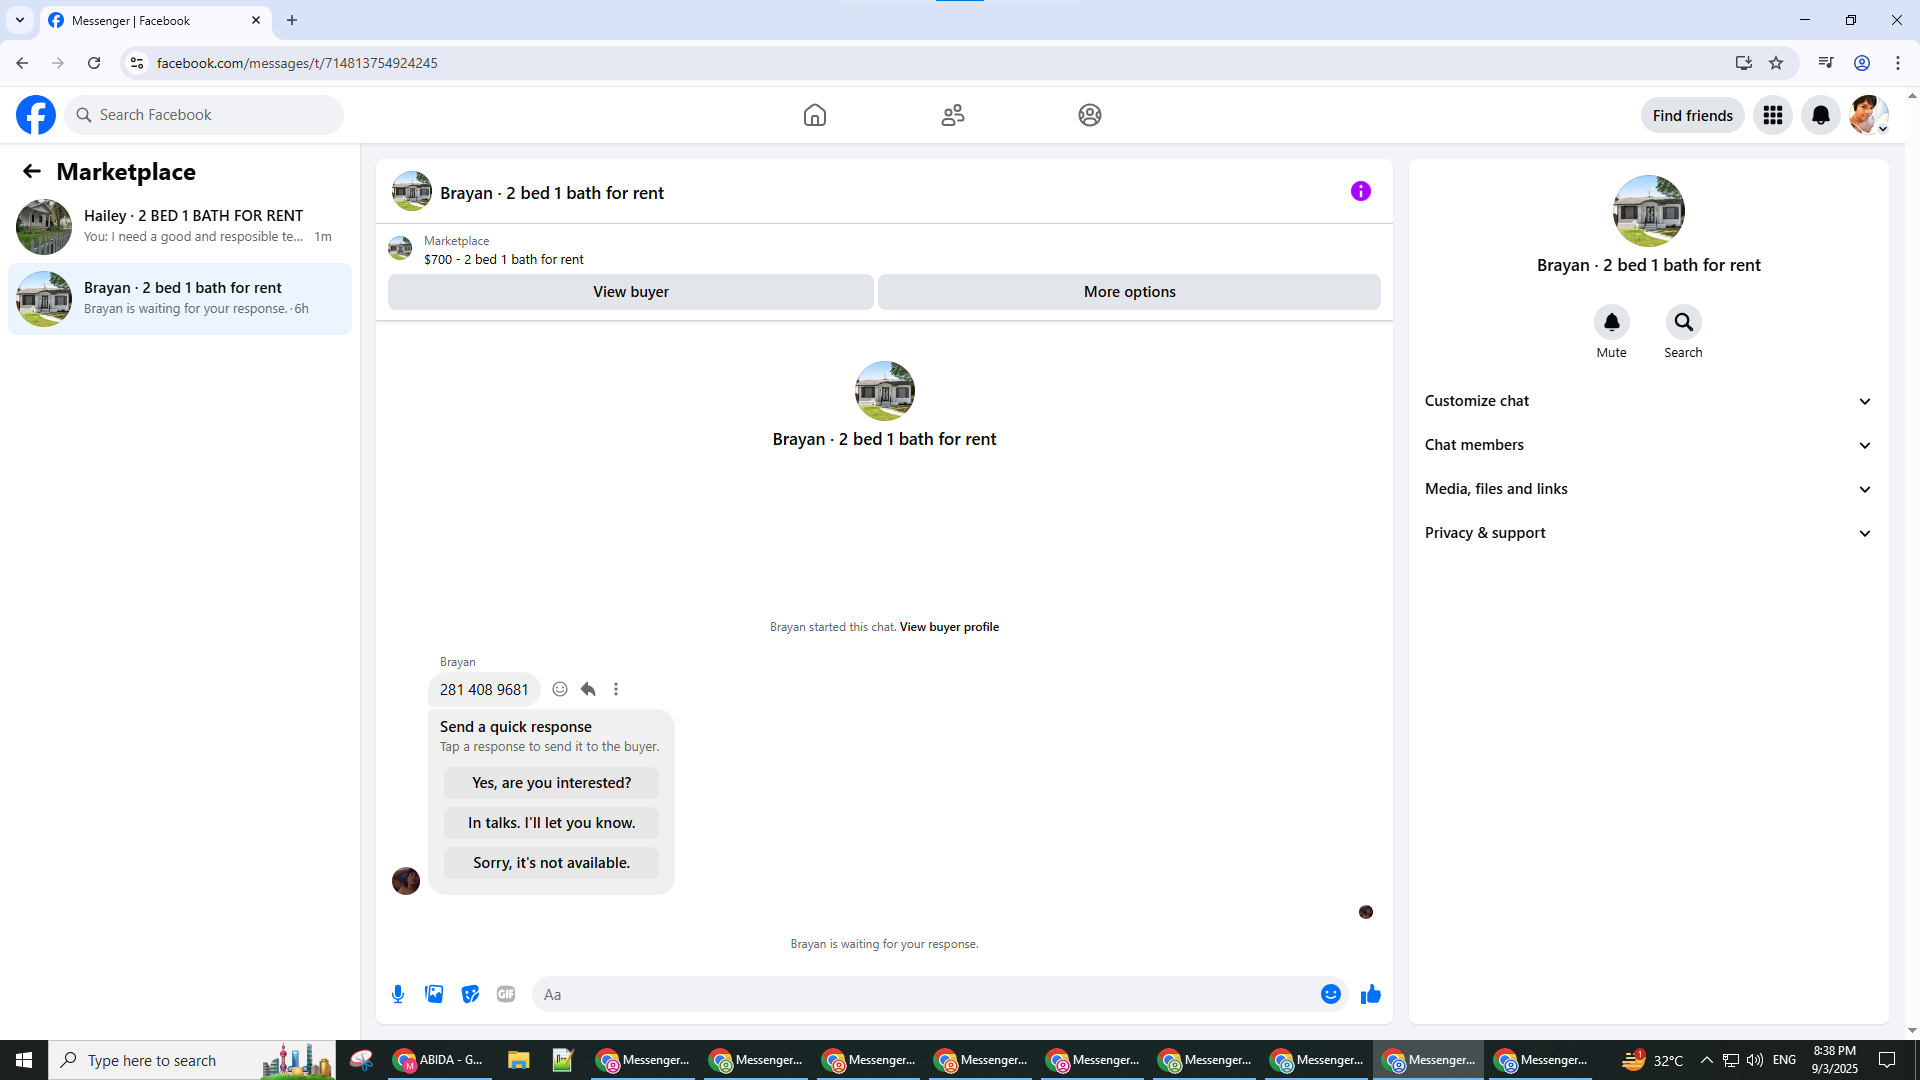Open media controls icon in Chrome toolbar
The height and width of the screenshot is (1080, 1920).
coord(1826,63)
